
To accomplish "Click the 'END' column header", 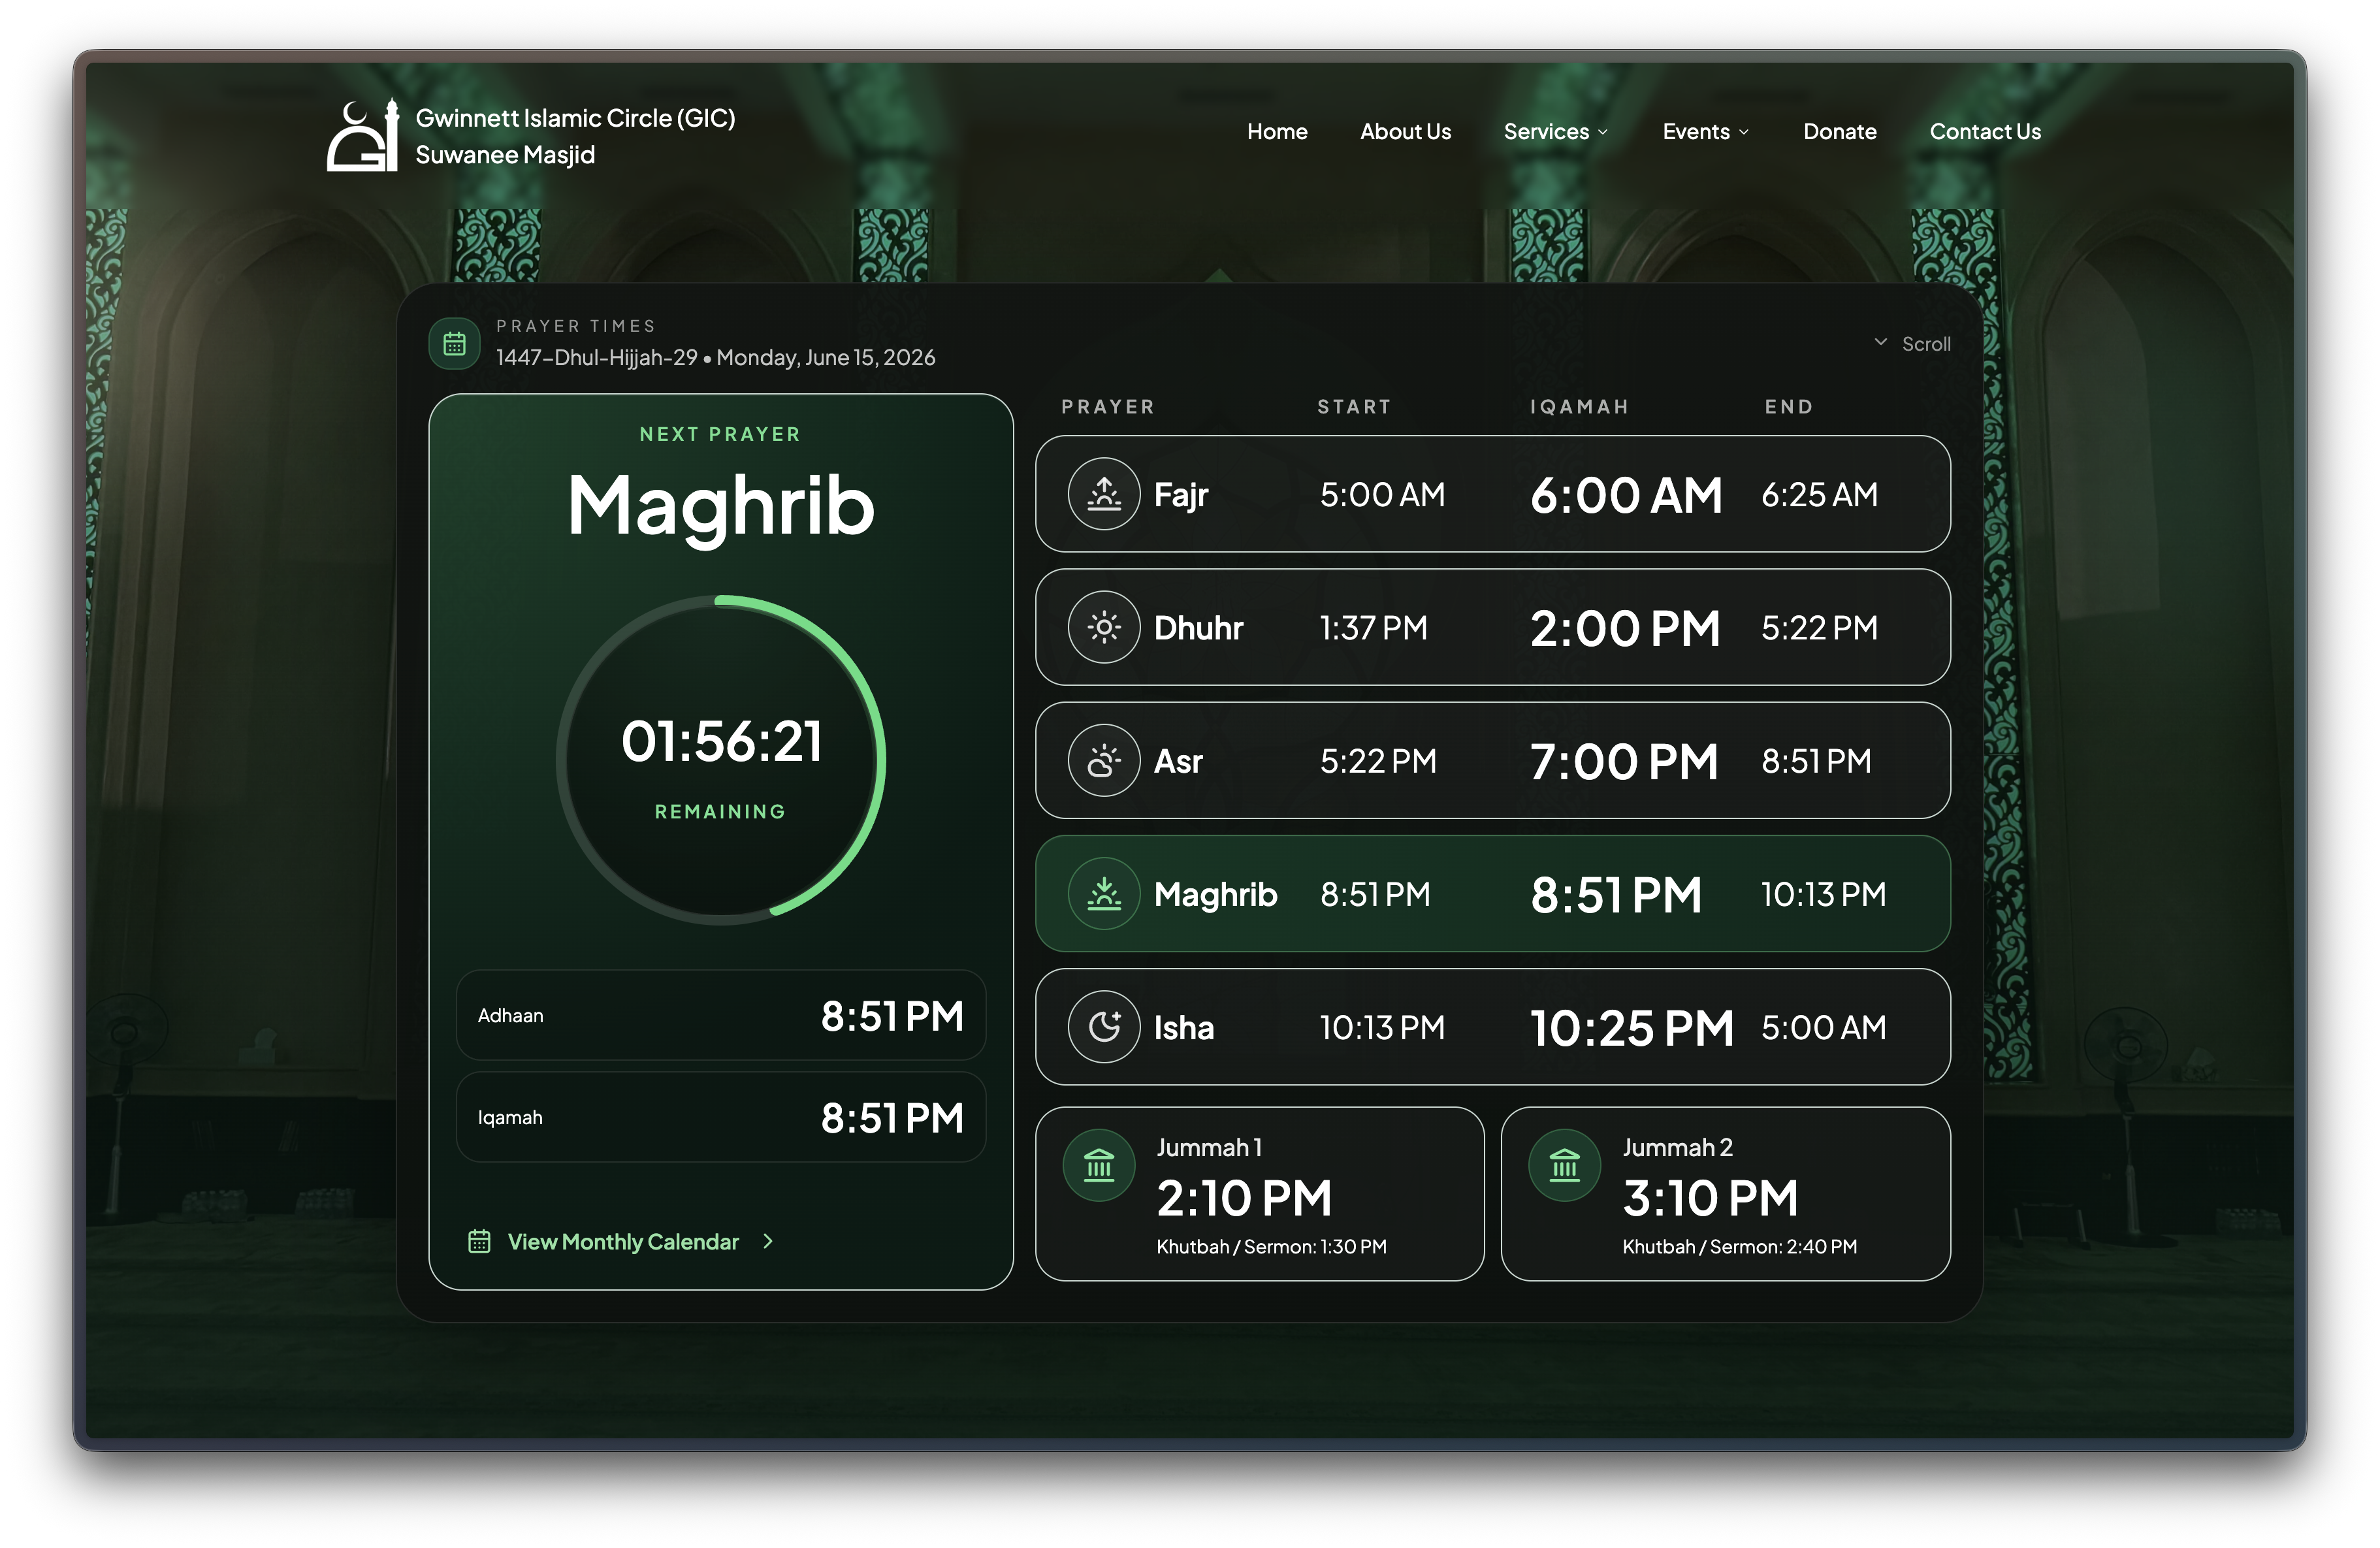I will click(1788, 406).
